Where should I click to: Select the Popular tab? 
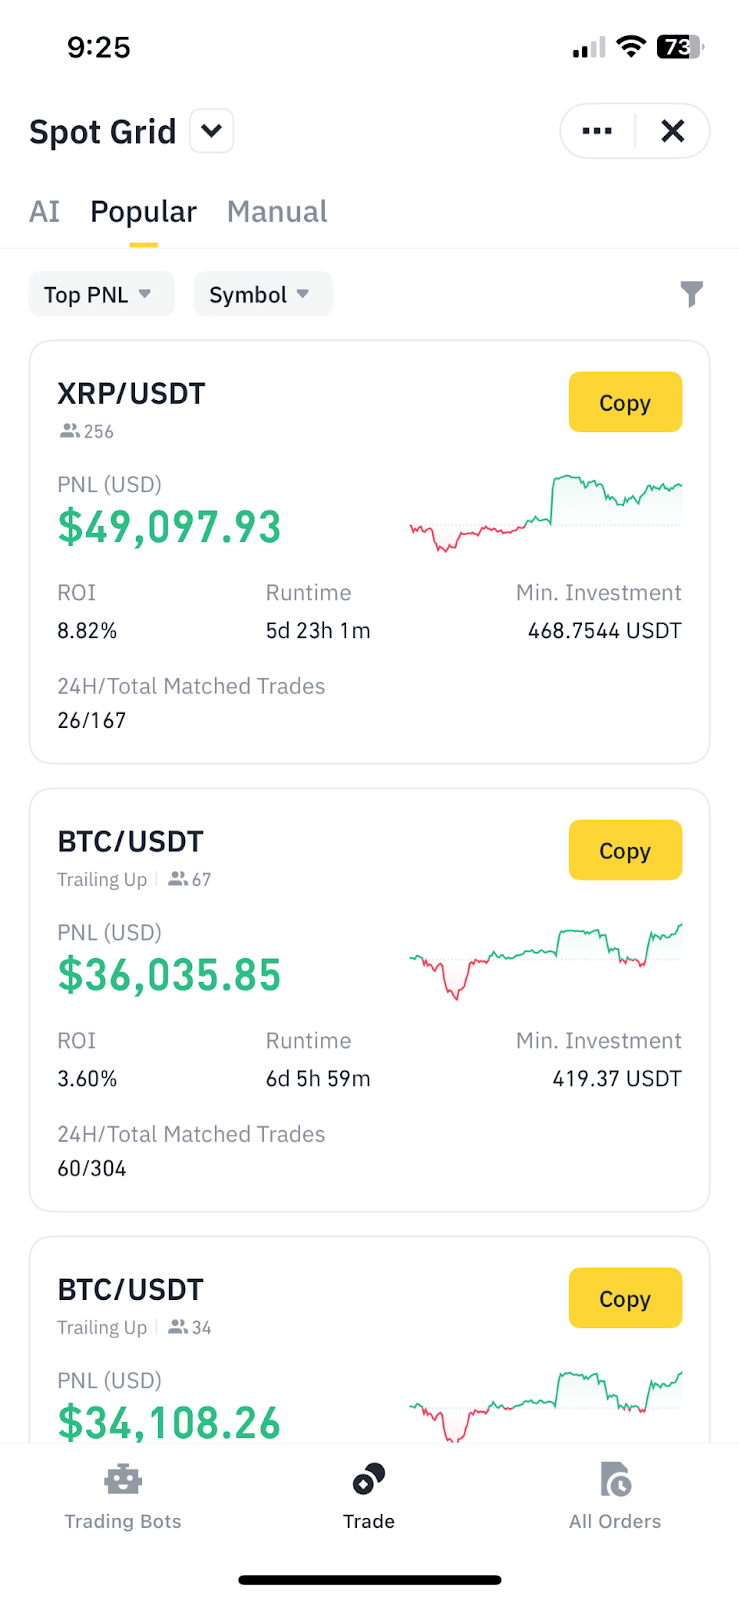coord(143,212)
